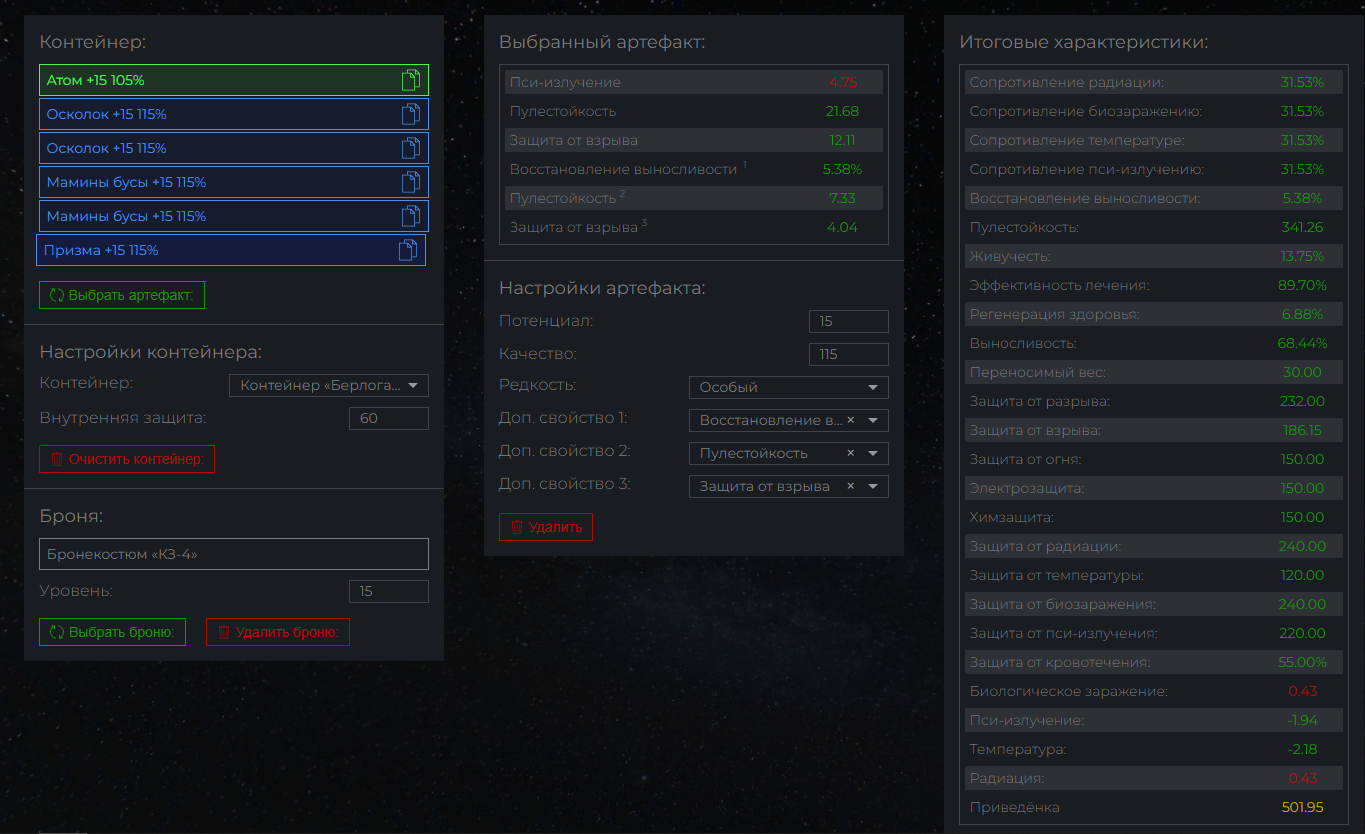The width and height of the screenshot is (1365, 834).
Task: Click the Живучесть 13.75% row
Action: click(x=1154, y=257)
